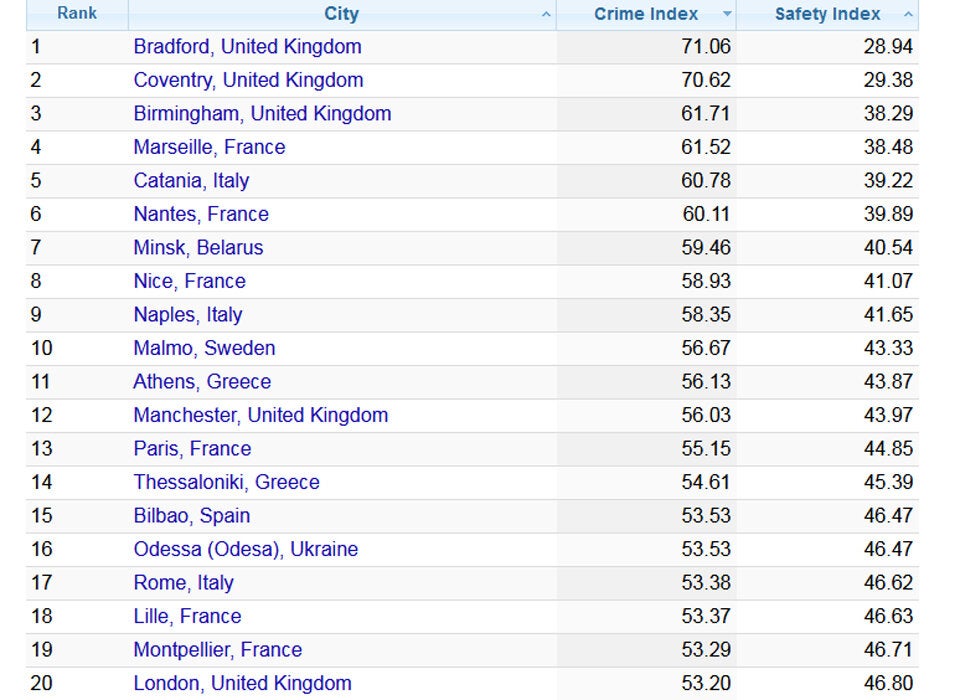
Task: Click the Athens, Greece link
Action: pos(202,382)
